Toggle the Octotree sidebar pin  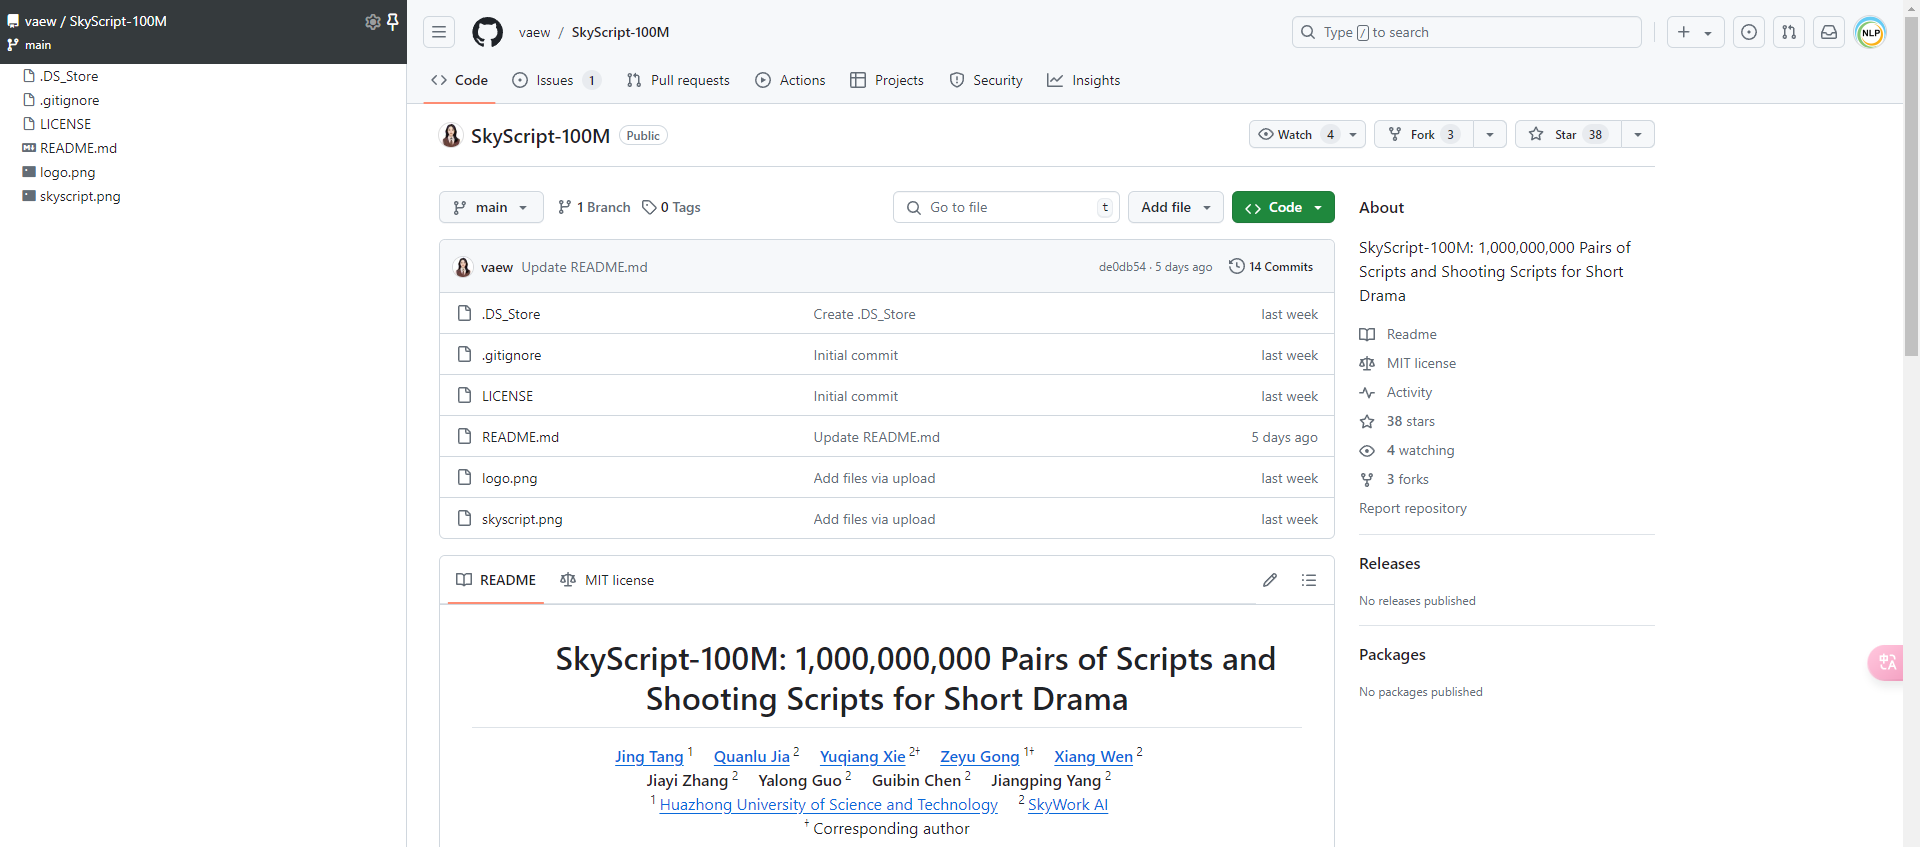click(393, 21)
